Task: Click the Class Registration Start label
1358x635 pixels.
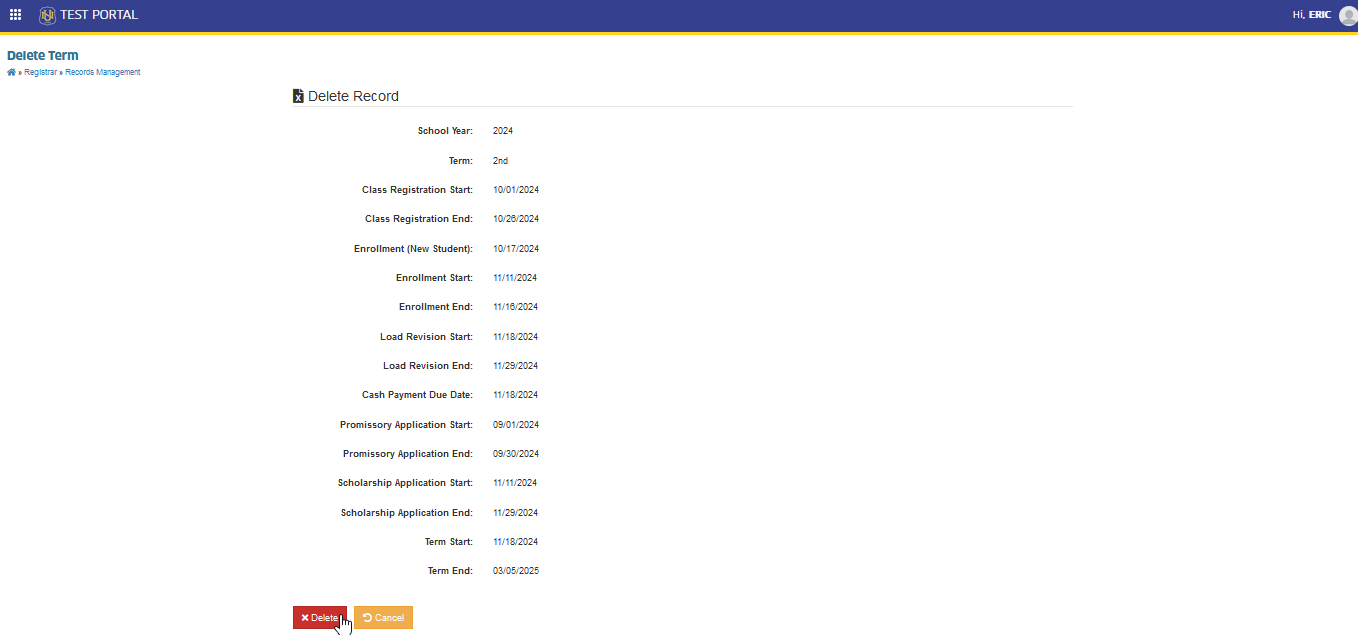Action: click(x=417, y=190)
